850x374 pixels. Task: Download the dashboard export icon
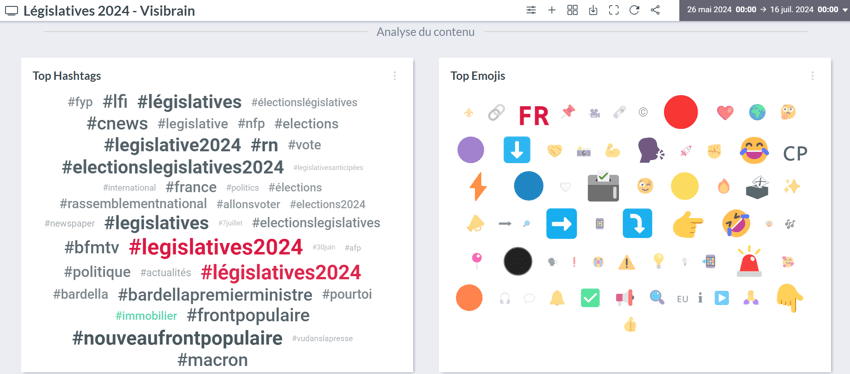point(593,10)
